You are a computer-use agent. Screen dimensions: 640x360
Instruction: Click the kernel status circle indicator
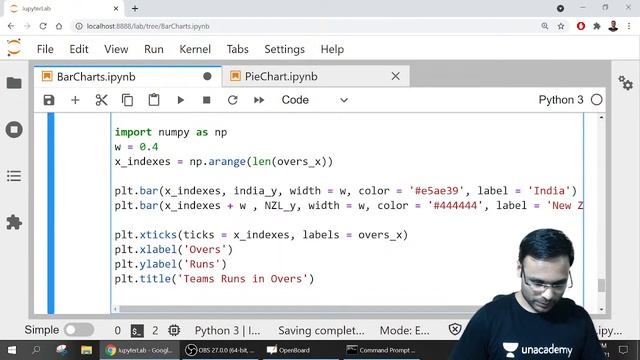coord(596,100)
